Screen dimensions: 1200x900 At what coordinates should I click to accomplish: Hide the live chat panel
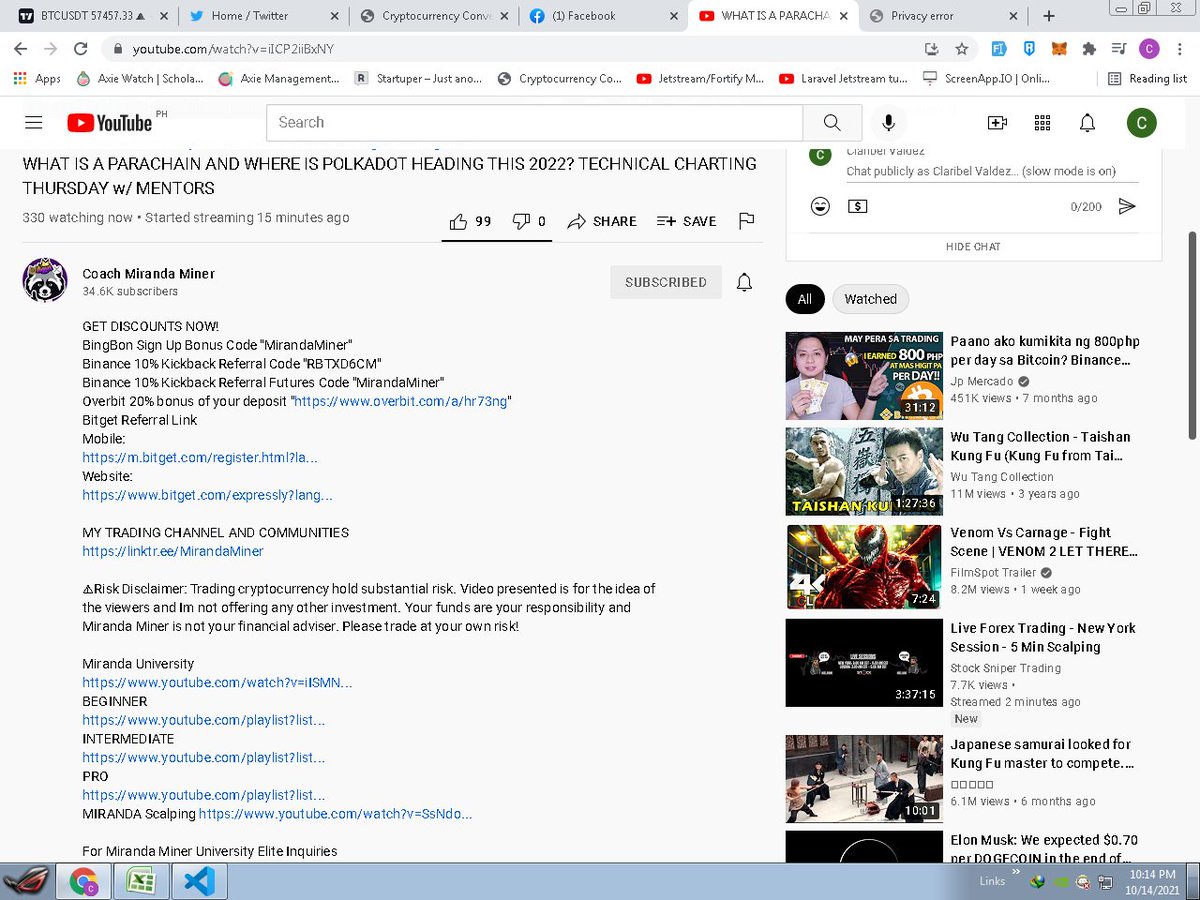click(973, 246)
